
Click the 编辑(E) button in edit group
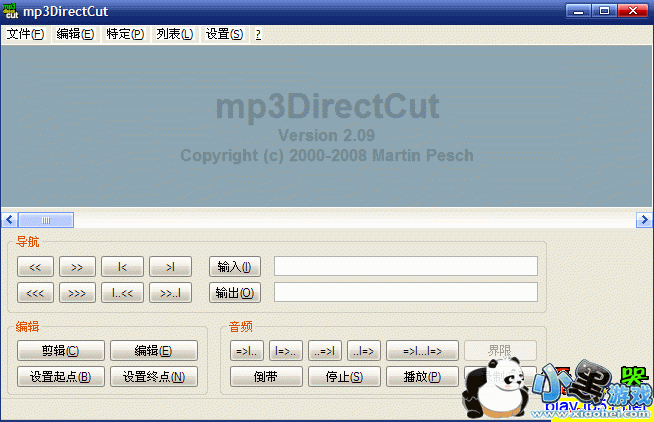154,351
